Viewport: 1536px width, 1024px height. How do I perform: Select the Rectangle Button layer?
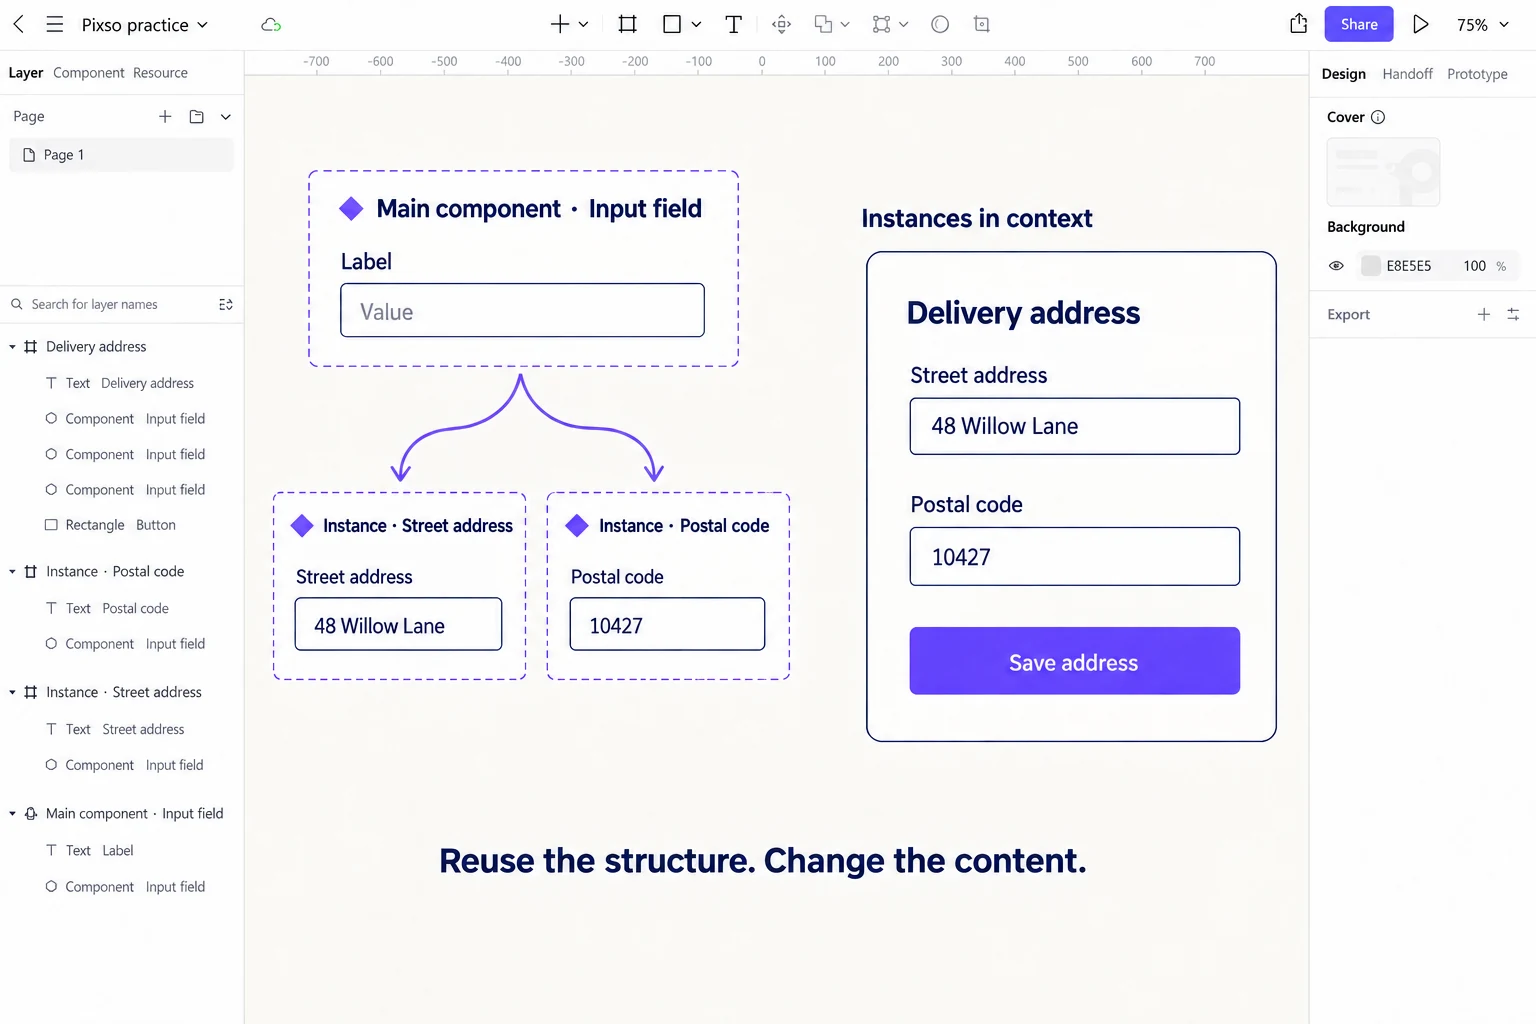[x=122, y=525]
